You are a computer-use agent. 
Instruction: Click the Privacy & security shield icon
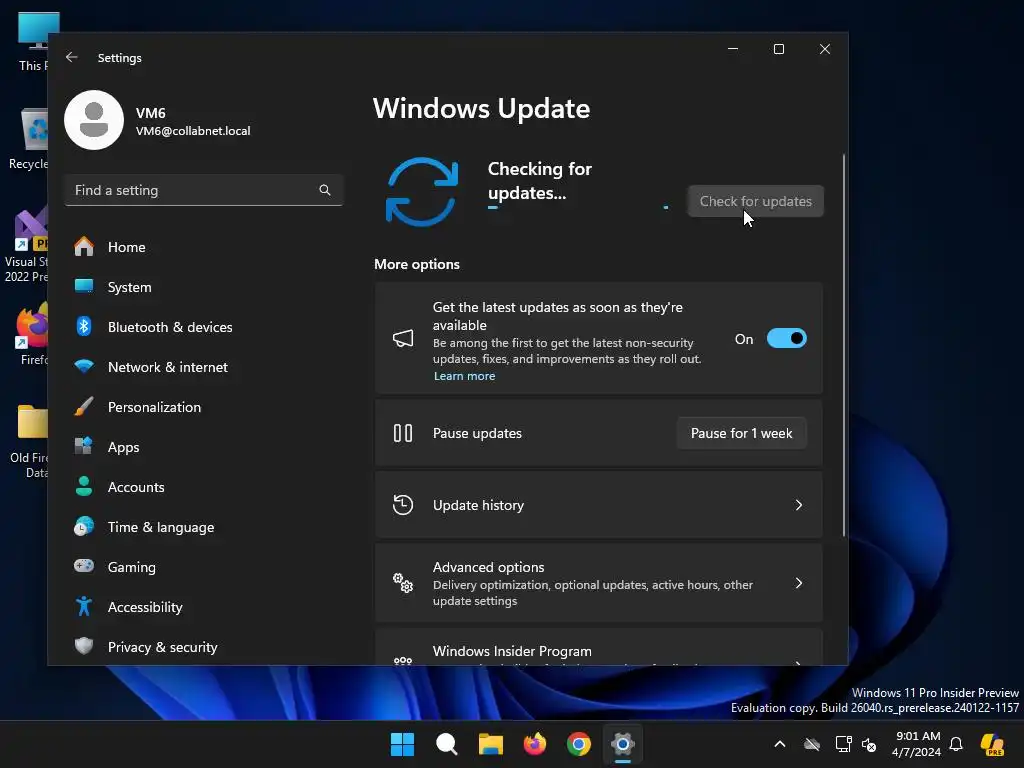coord(84,647)
